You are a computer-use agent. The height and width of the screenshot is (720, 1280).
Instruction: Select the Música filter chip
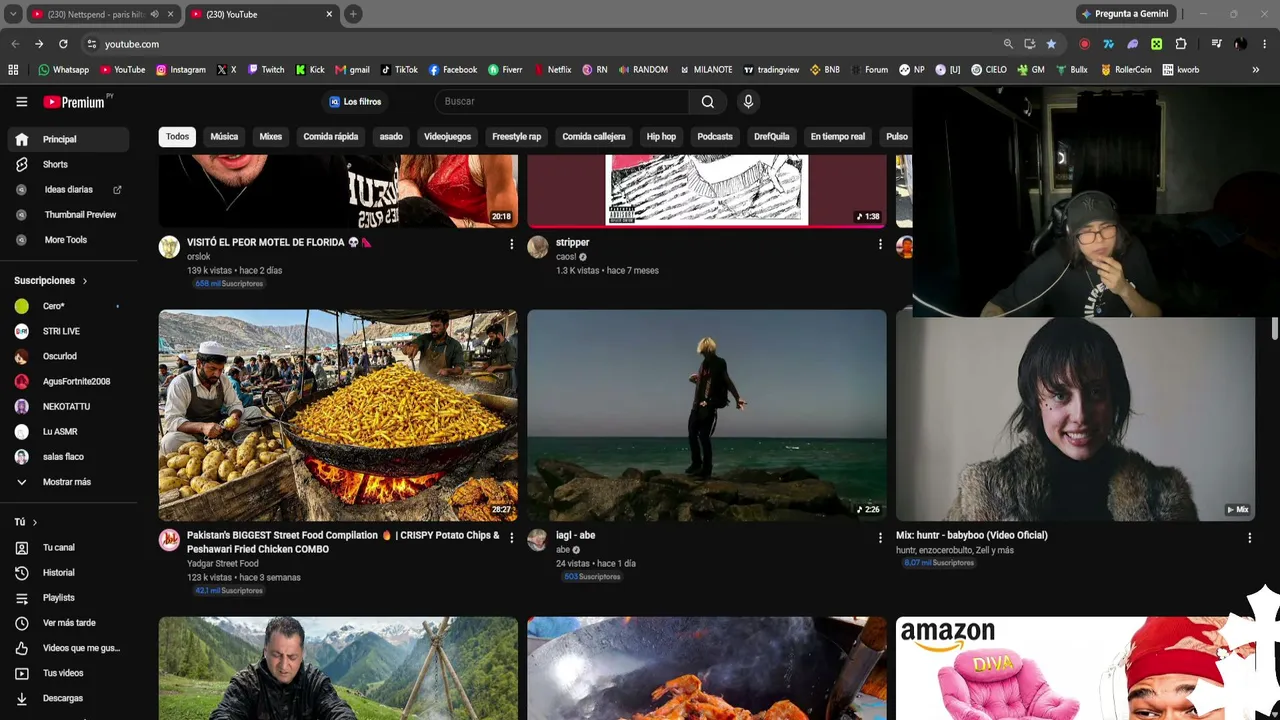point(224,136)
